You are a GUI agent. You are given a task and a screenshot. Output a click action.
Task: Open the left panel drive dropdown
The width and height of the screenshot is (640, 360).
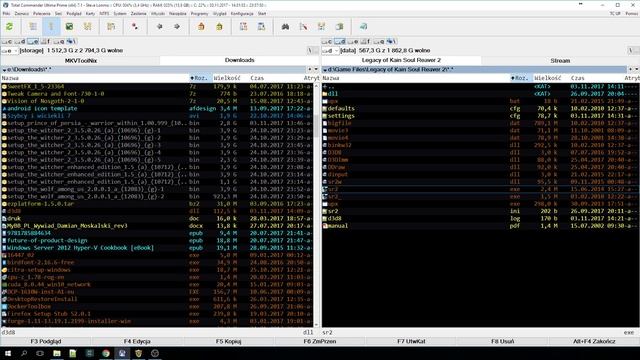coord(9,51)
